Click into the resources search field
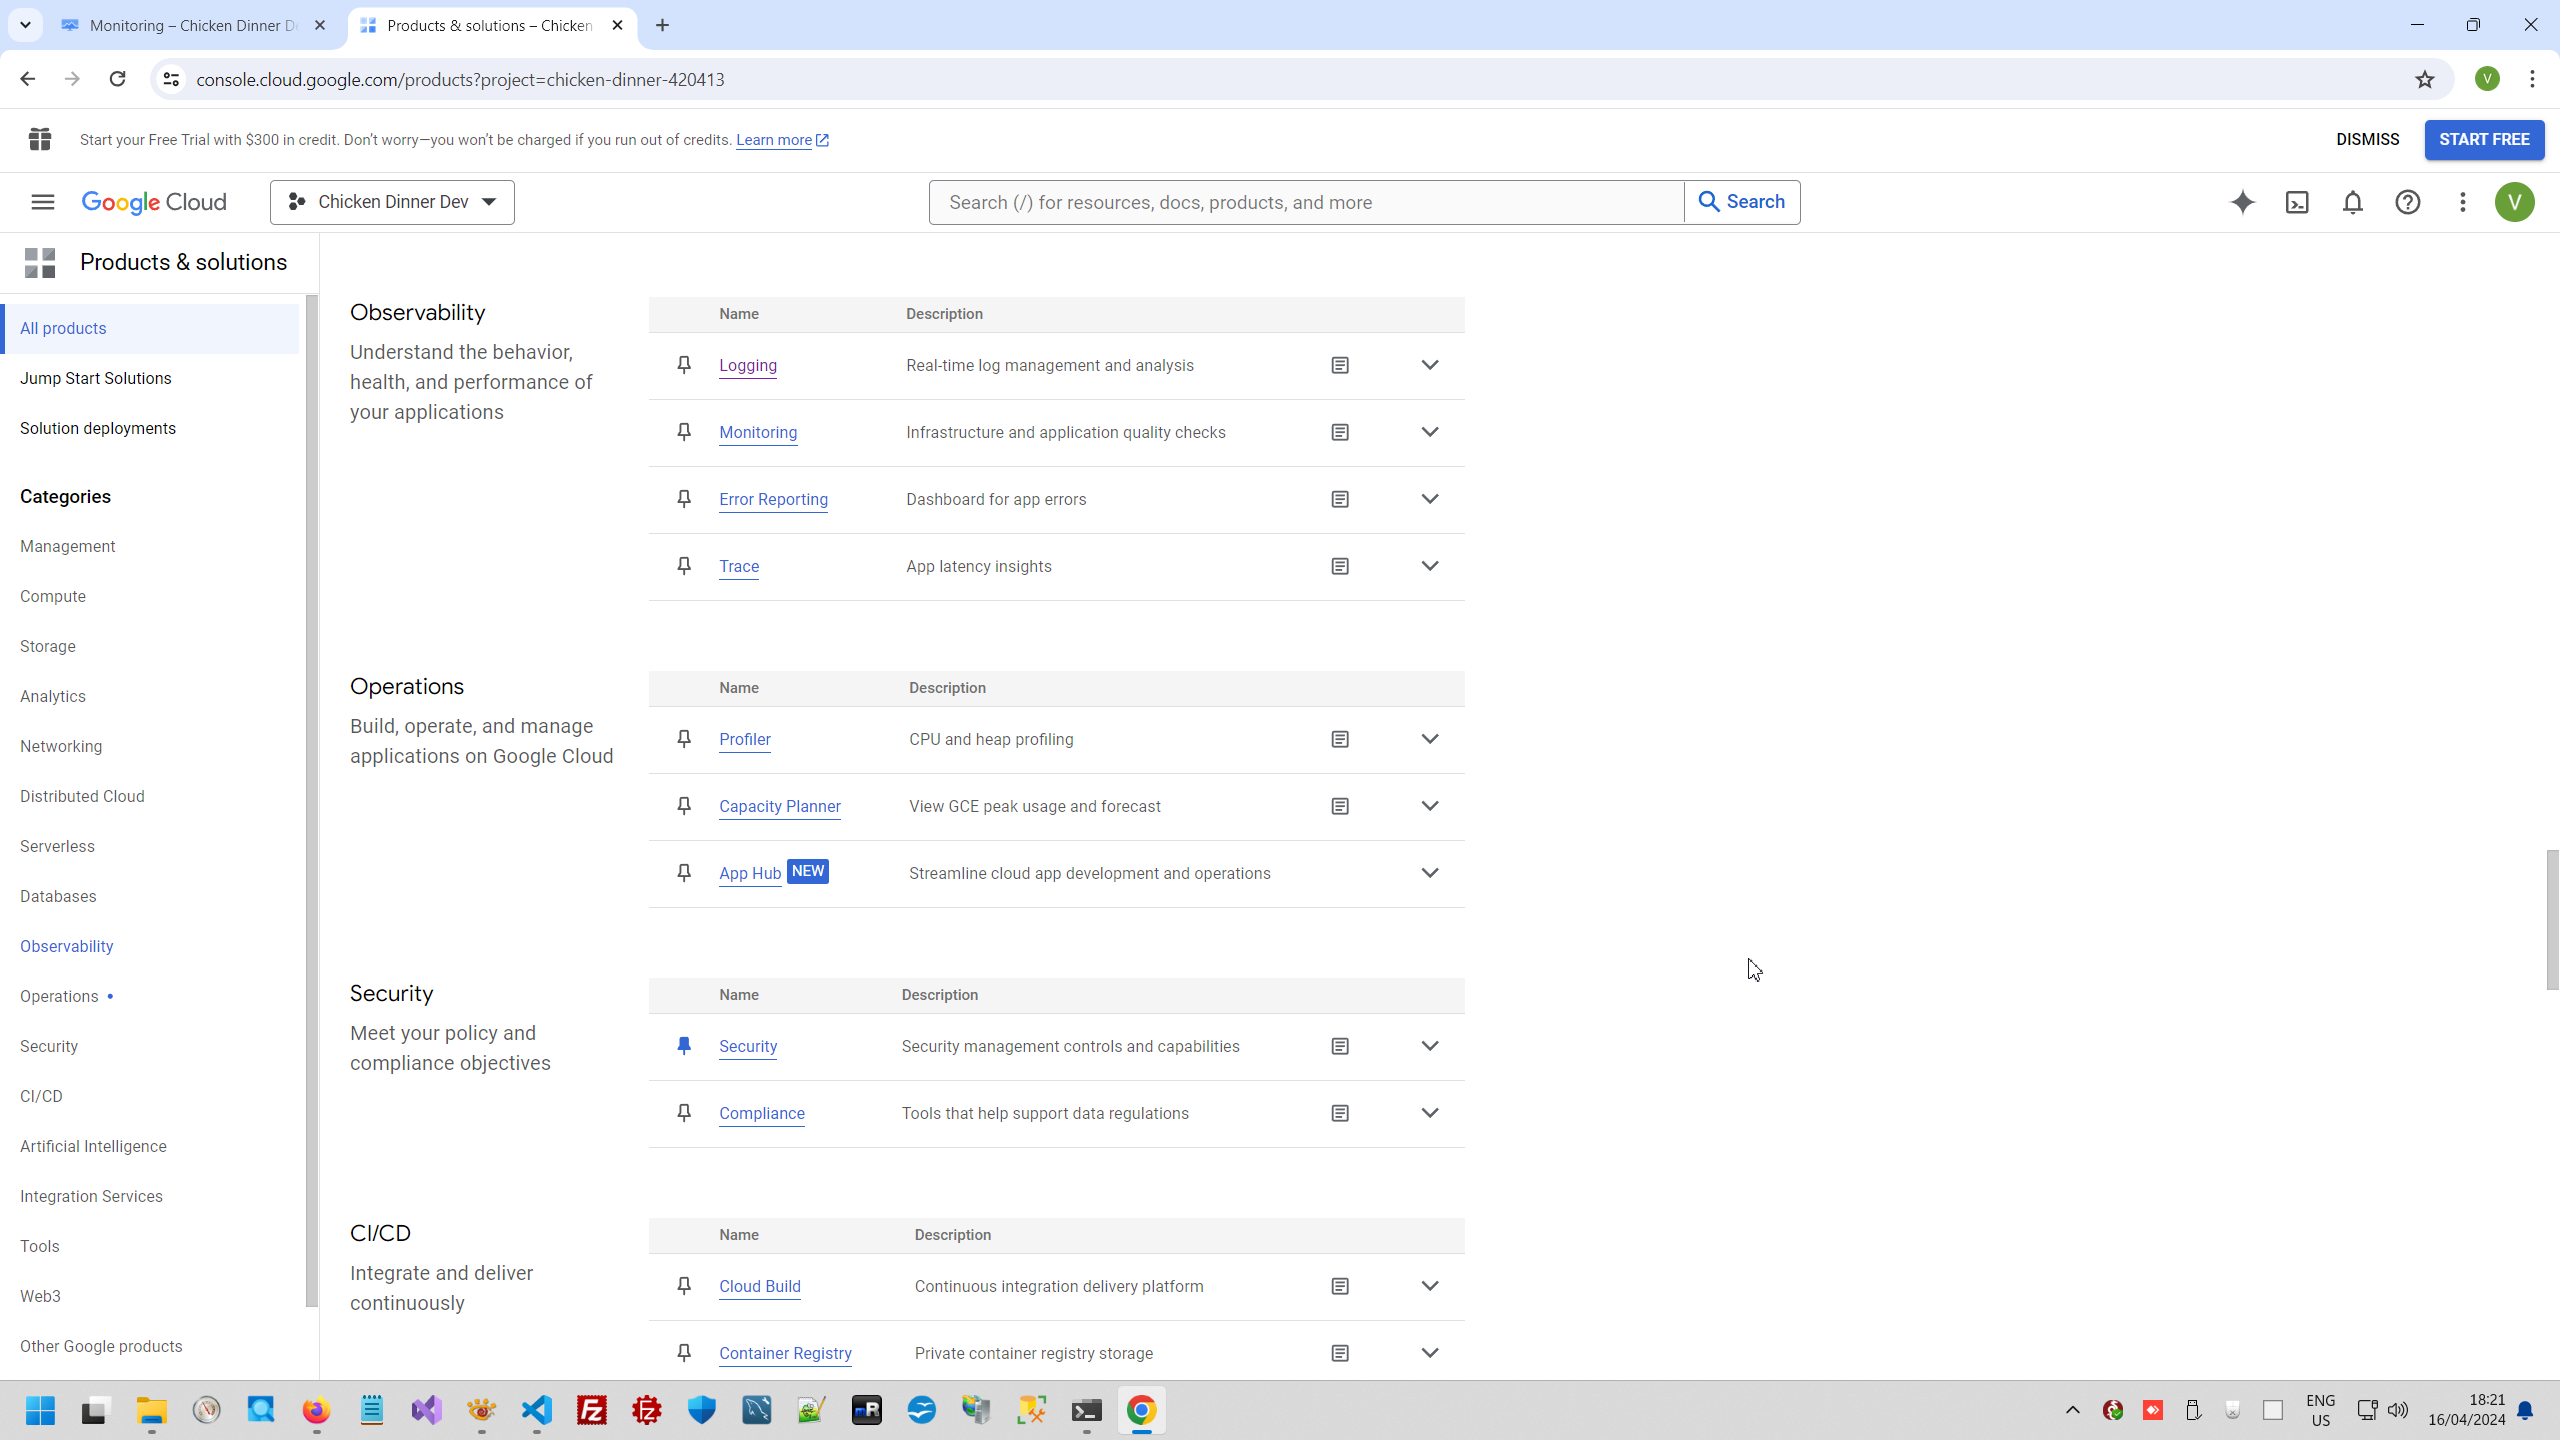The image size is (2560, 1440). pyautogui.click(x=1305, y=203)
